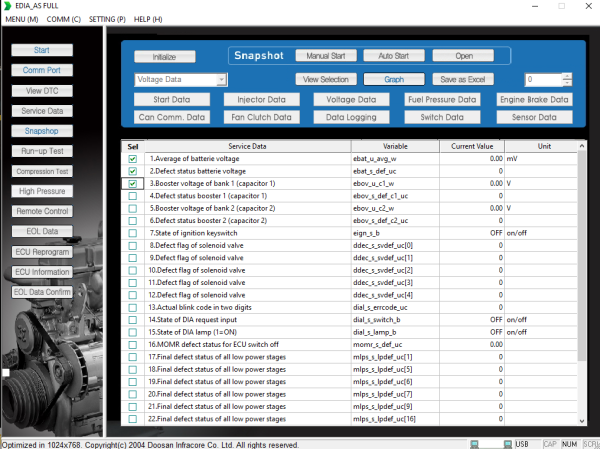Select Injector Data category
Image resolution: width=600 pixels, height=449 pixels.
point(262,100)
